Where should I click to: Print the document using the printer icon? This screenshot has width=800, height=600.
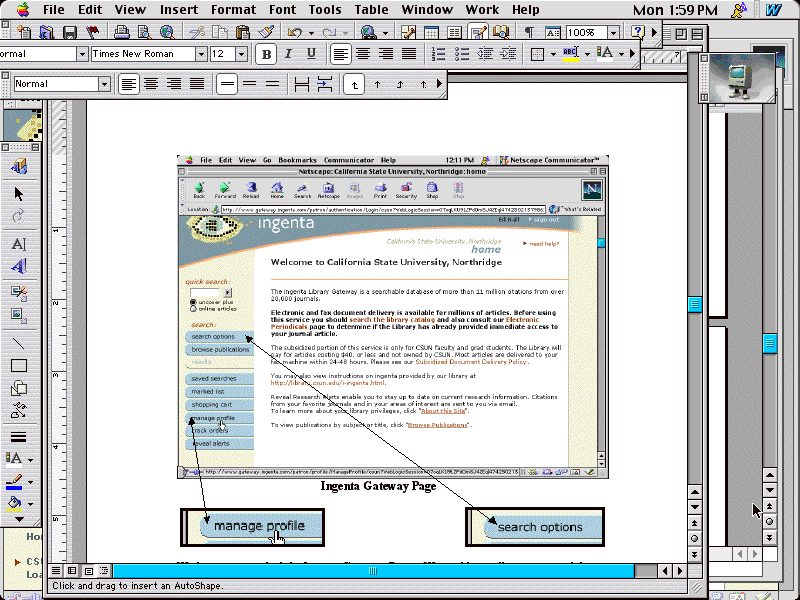pyautogui.click(x=121, y=33)
